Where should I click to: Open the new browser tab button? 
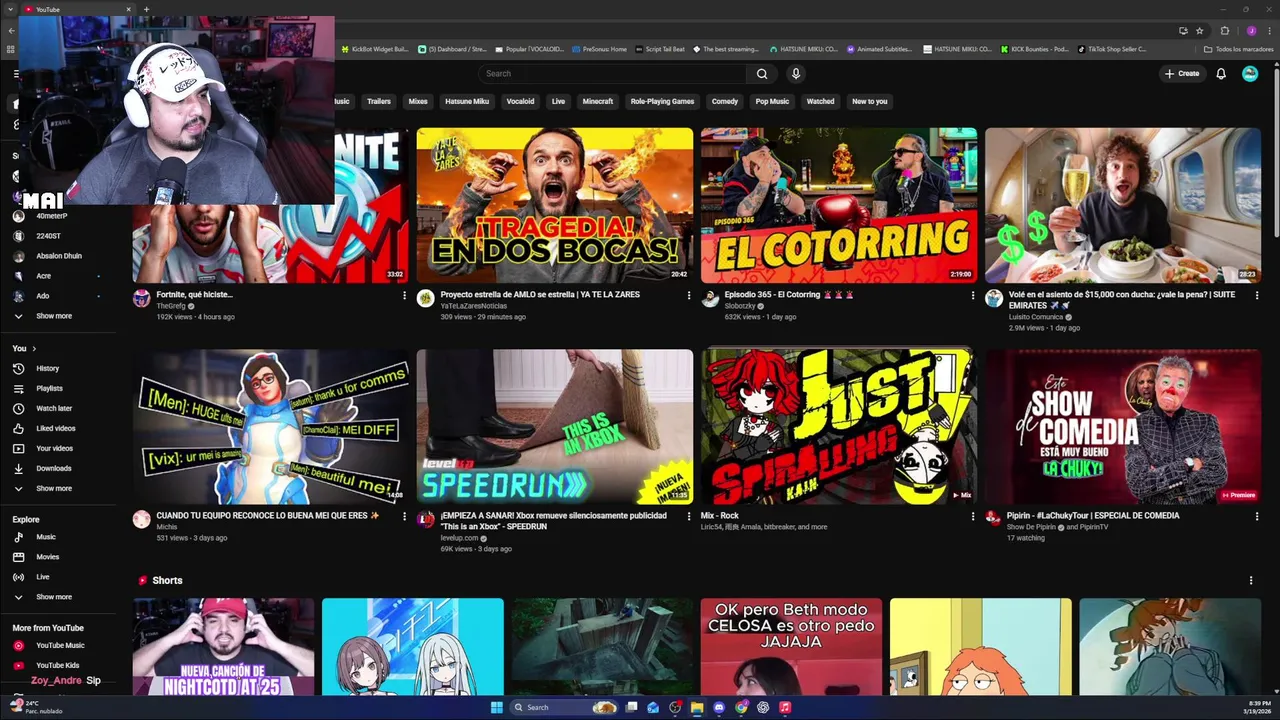tap(146, 9)
